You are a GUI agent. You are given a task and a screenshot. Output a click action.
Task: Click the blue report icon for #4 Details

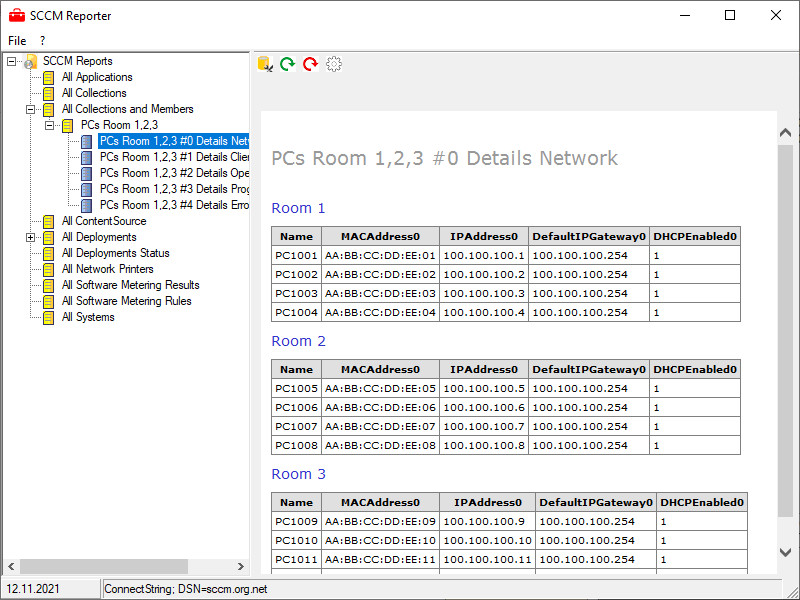coord(87,205)
